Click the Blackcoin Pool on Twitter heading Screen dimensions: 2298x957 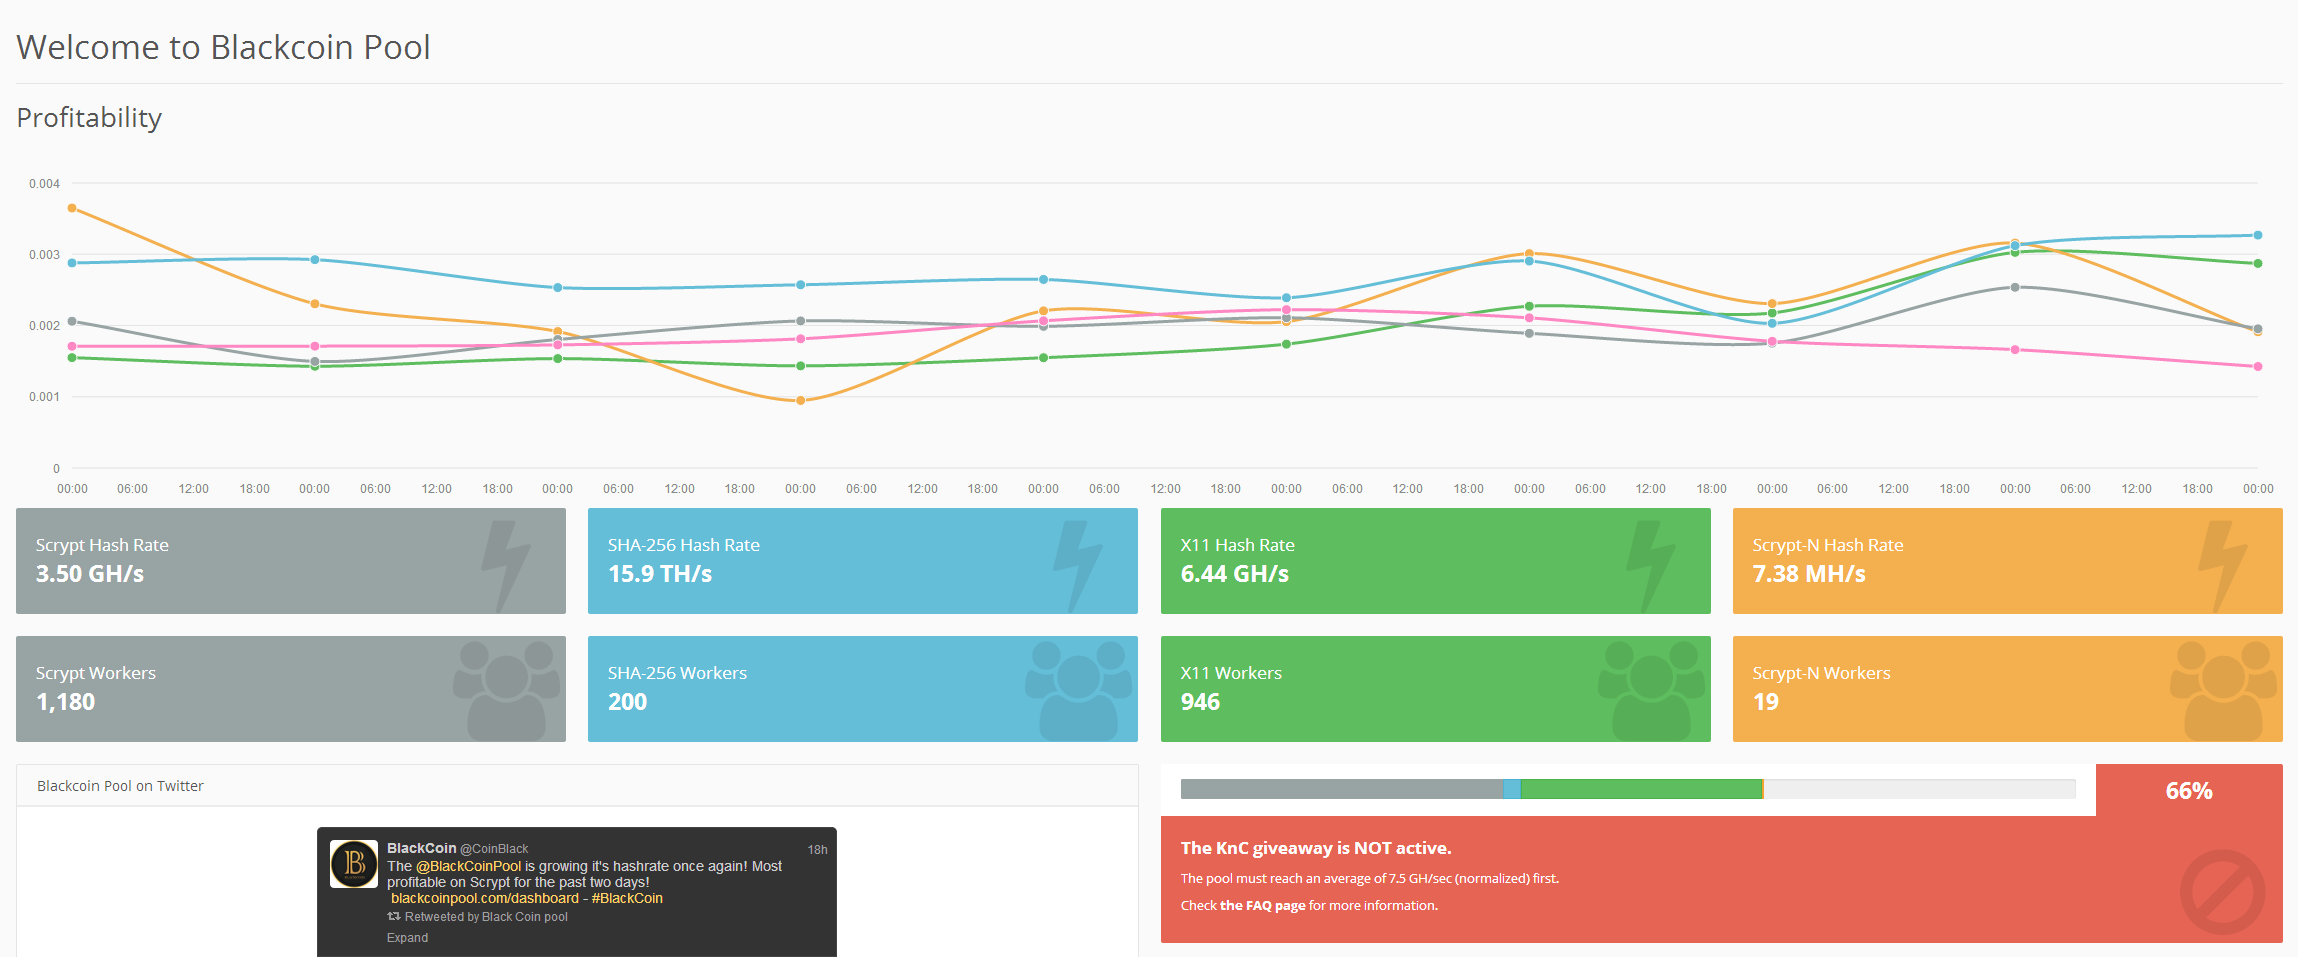(x=120, y=786)
